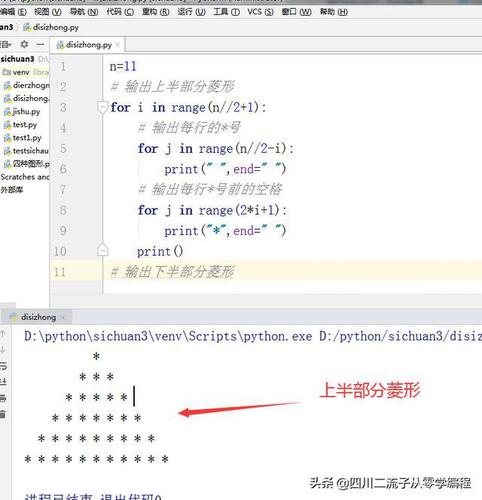Click the print icon in run toolbar

tap(3, 398)
